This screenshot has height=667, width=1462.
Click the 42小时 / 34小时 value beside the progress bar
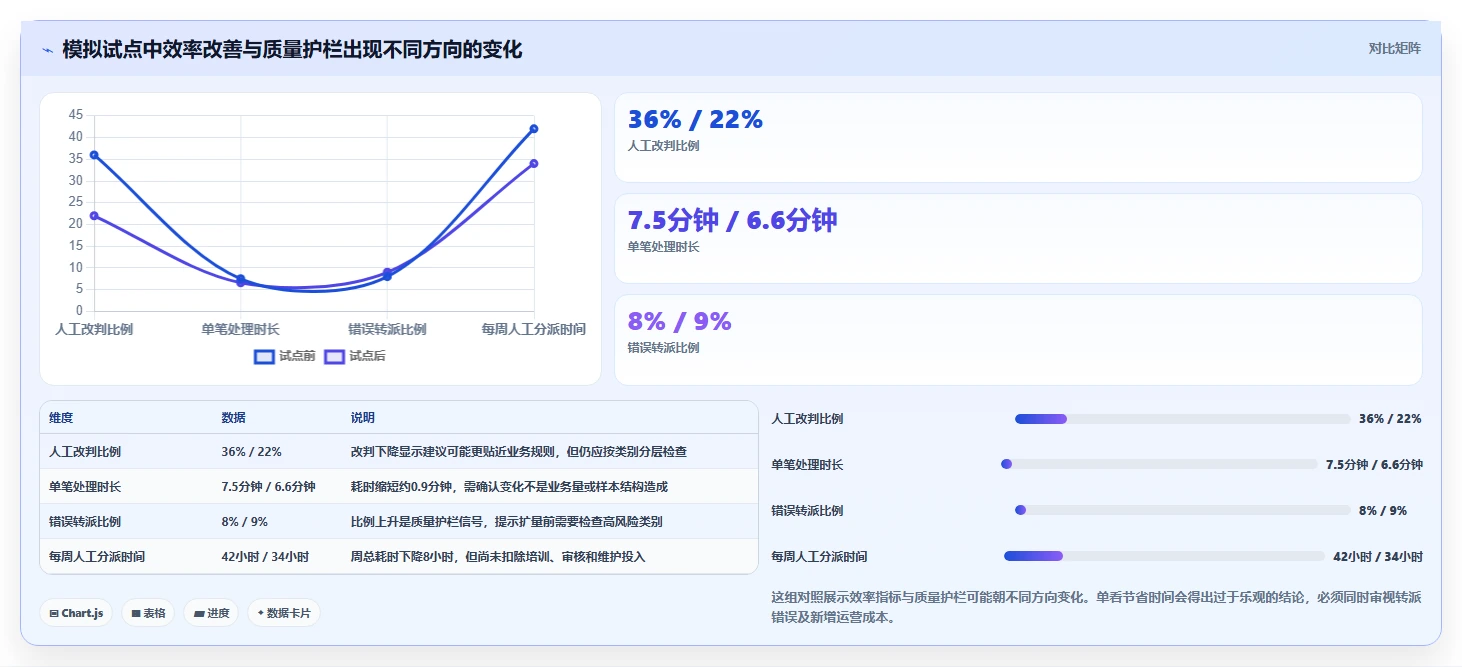(1378, 557)
